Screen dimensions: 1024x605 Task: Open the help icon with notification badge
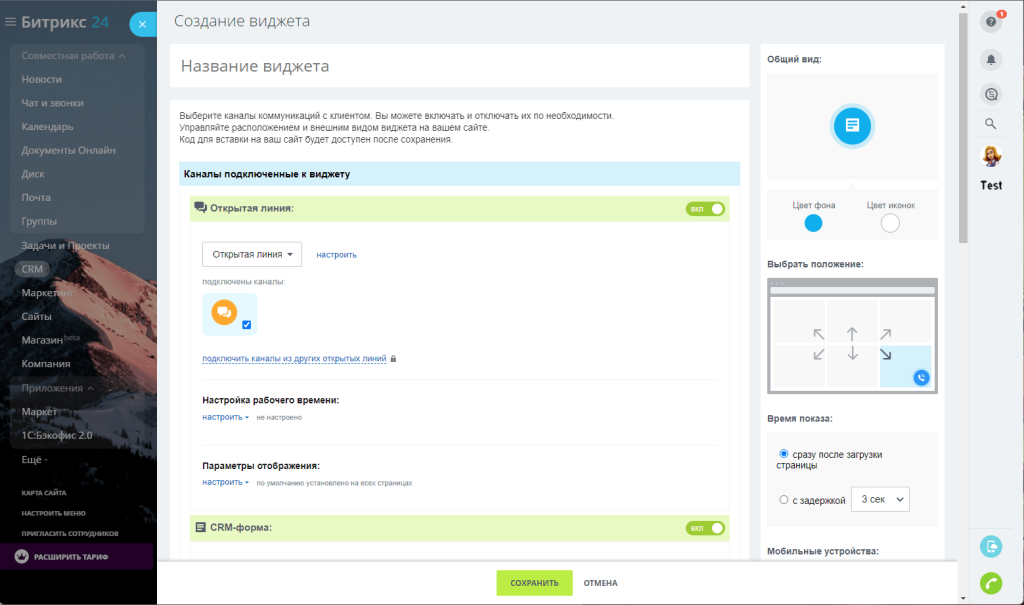pyautogui.click(x=990, y=22)
